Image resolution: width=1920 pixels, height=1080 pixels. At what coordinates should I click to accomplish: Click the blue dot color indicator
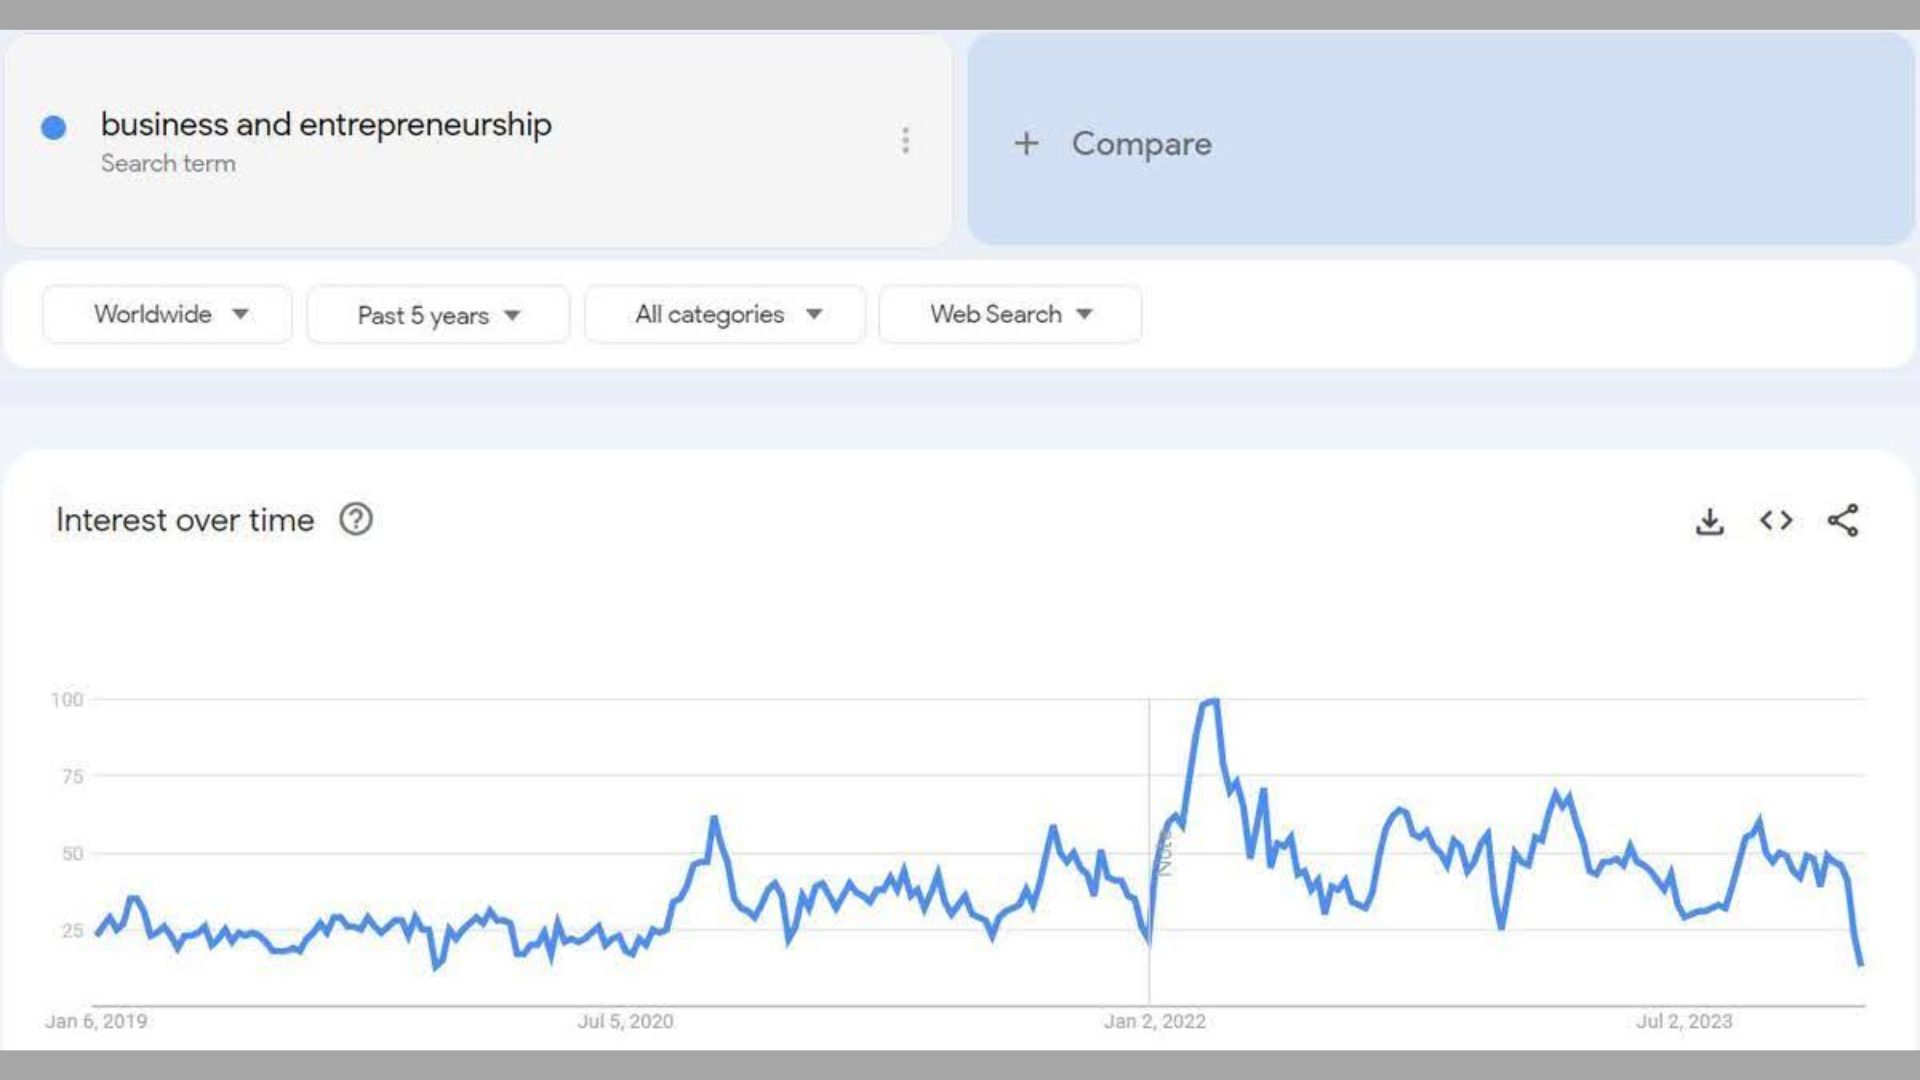54,127
